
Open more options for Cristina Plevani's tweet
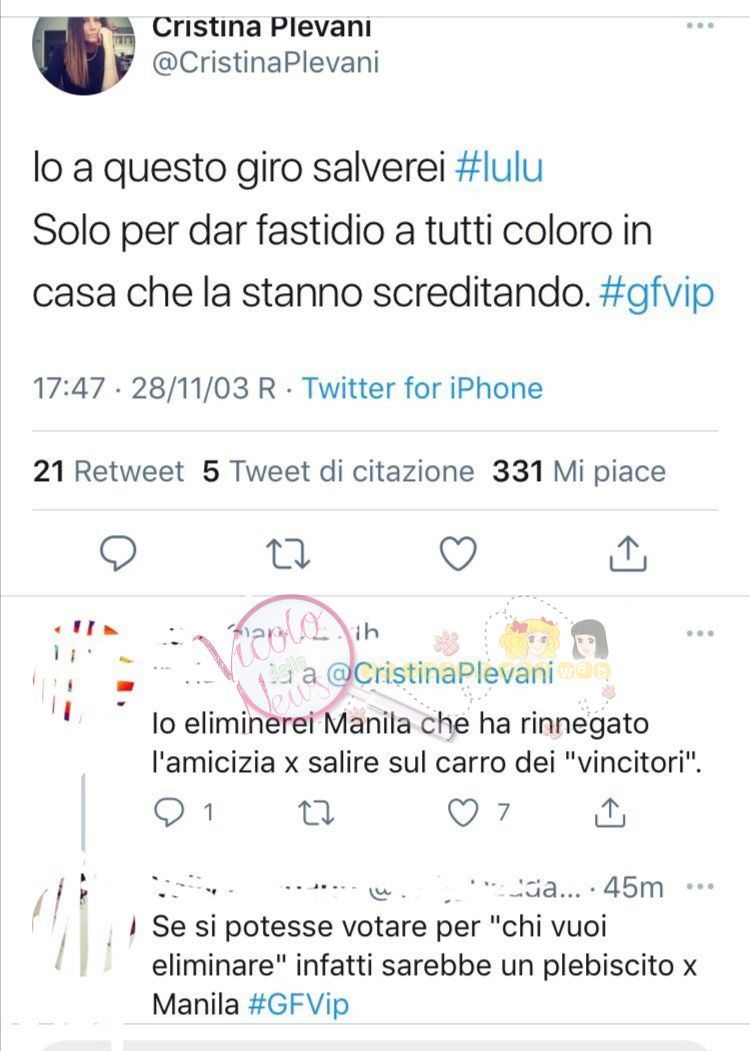coord(700,25)
